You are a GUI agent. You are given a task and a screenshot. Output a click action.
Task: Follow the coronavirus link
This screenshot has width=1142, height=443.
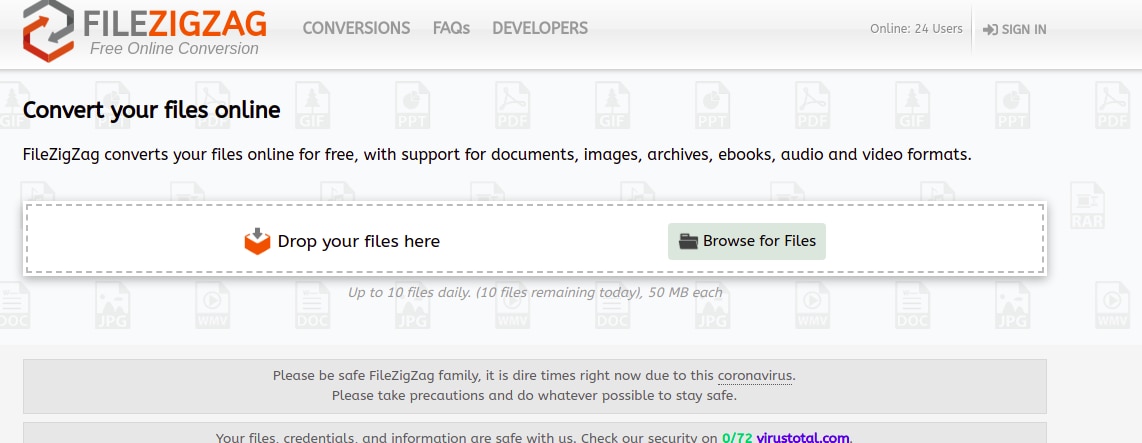coord(755,376)
